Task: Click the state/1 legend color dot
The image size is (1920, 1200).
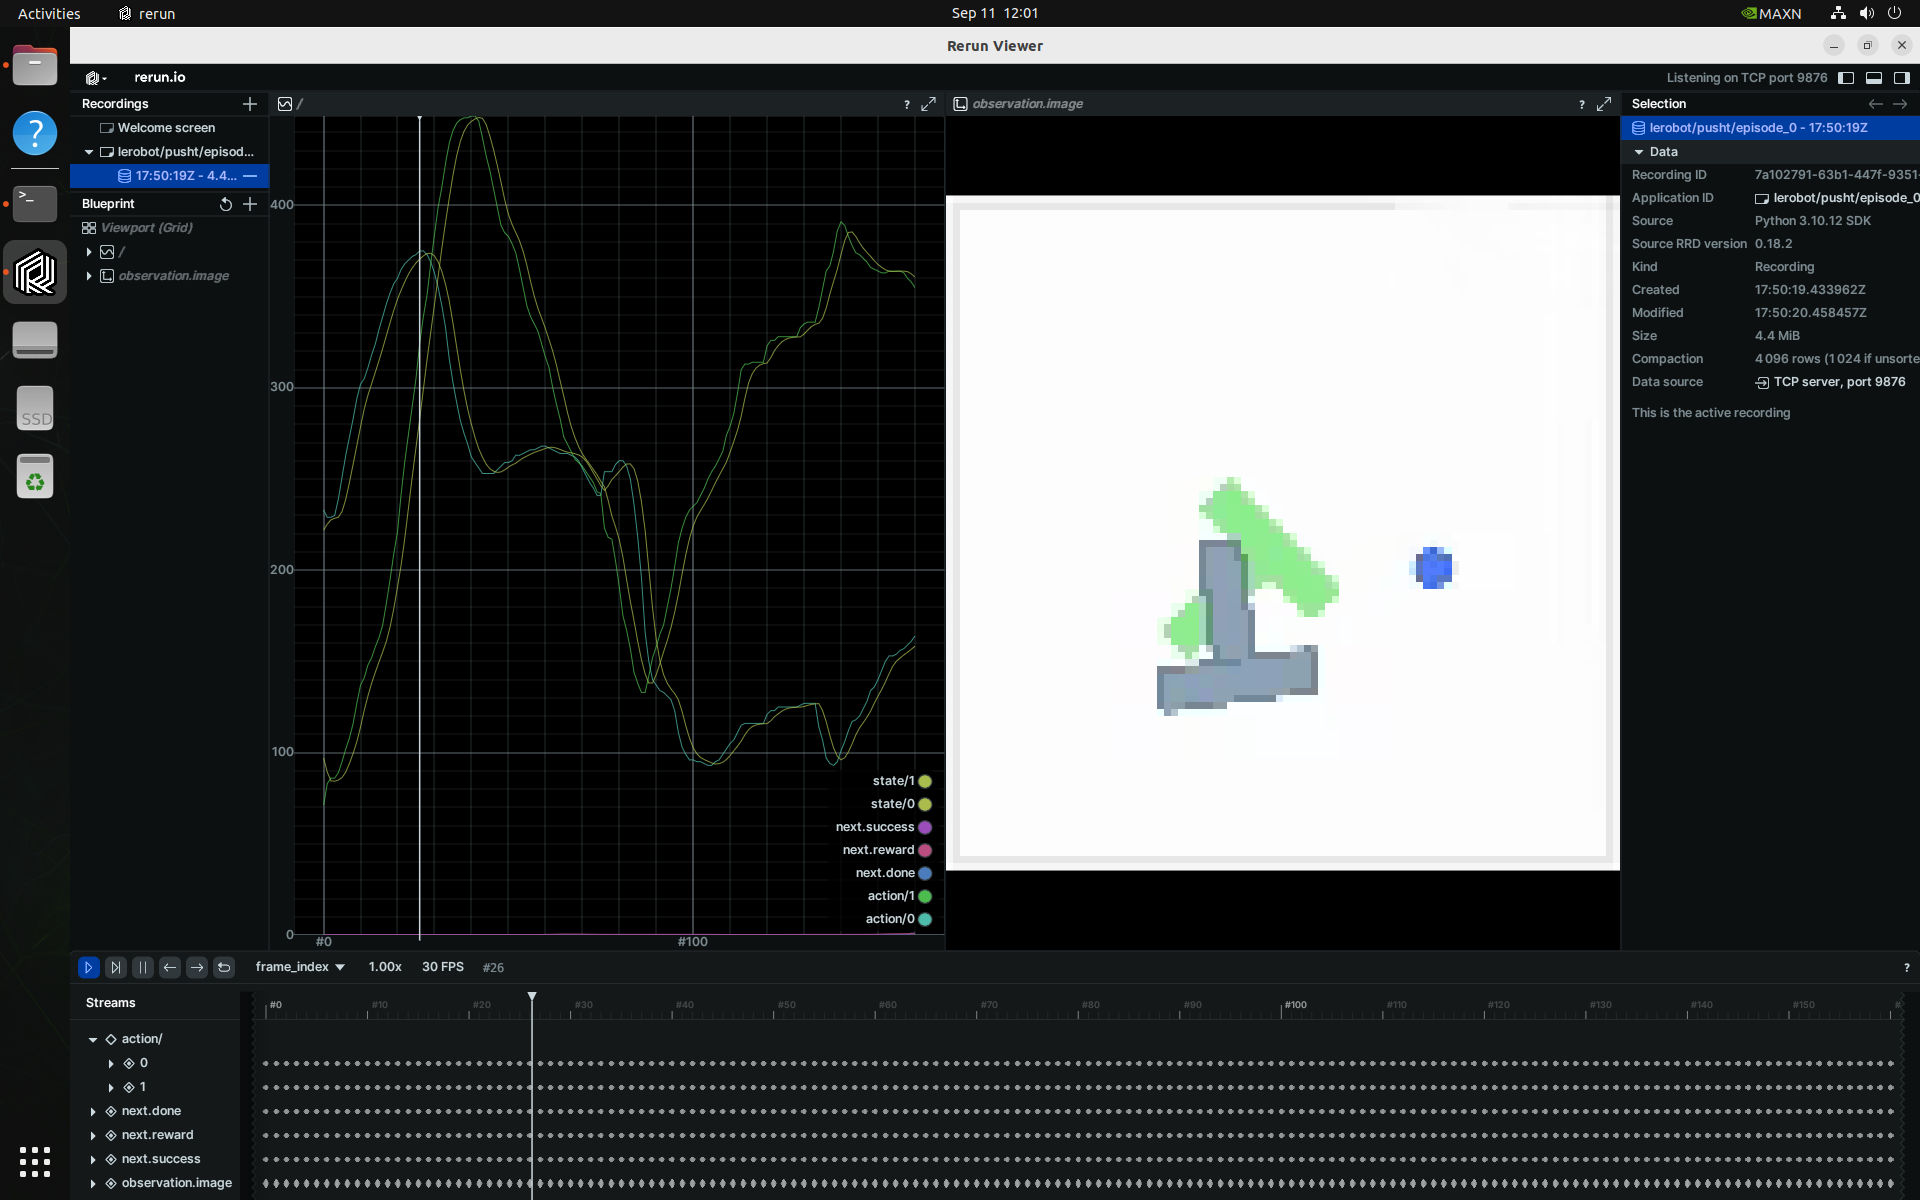Action: pos(925,782)
